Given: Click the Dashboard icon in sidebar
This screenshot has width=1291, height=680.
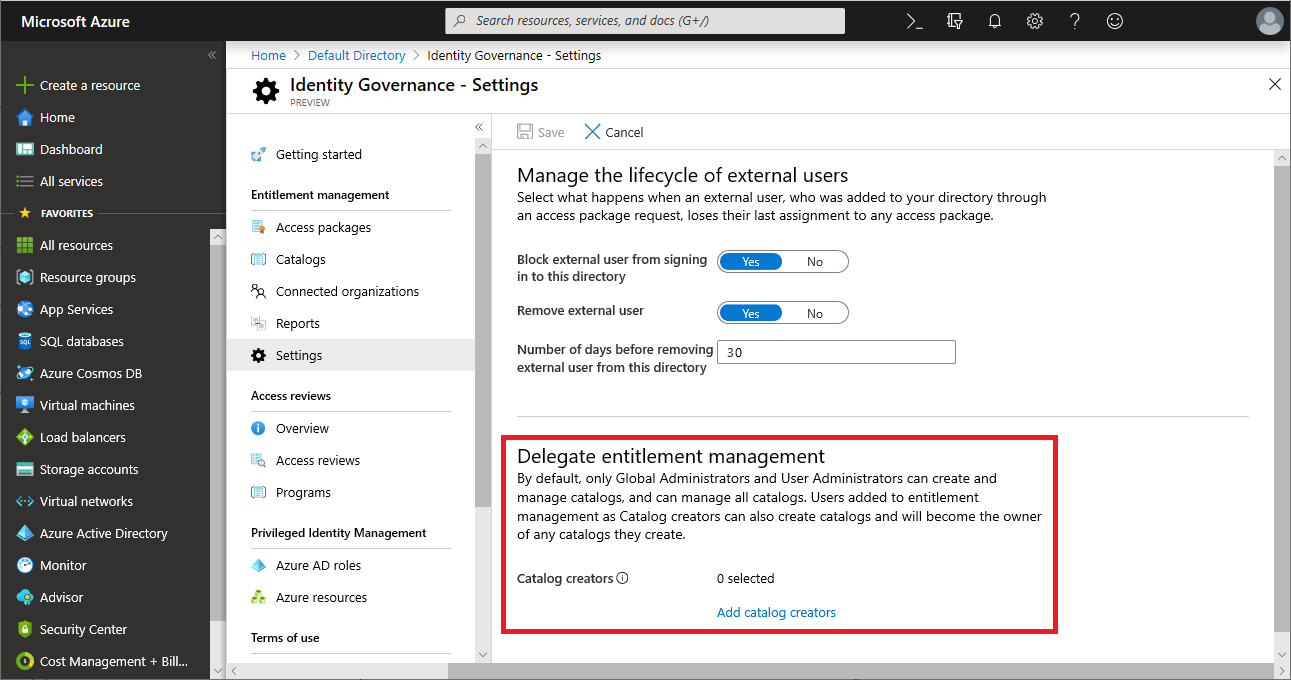Looking at the screenshot, I should coord(25,149).
